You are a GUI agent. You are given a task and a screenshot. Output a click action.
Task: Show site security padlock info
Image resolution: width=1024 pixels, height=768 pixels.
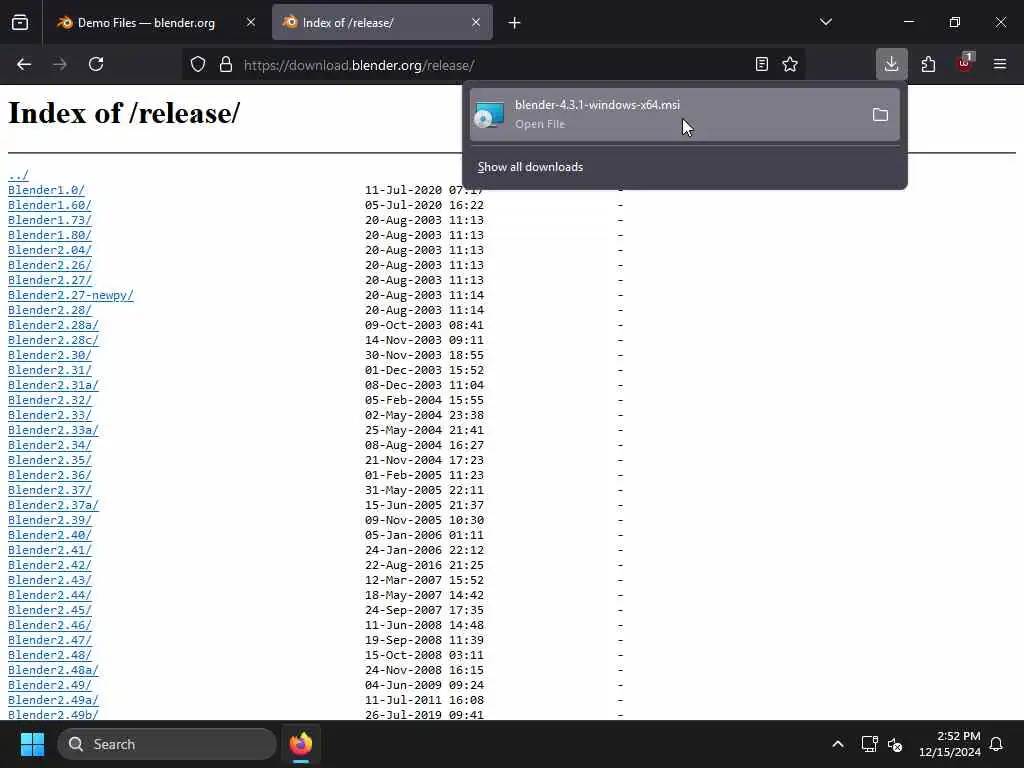[x=226, y=65]
